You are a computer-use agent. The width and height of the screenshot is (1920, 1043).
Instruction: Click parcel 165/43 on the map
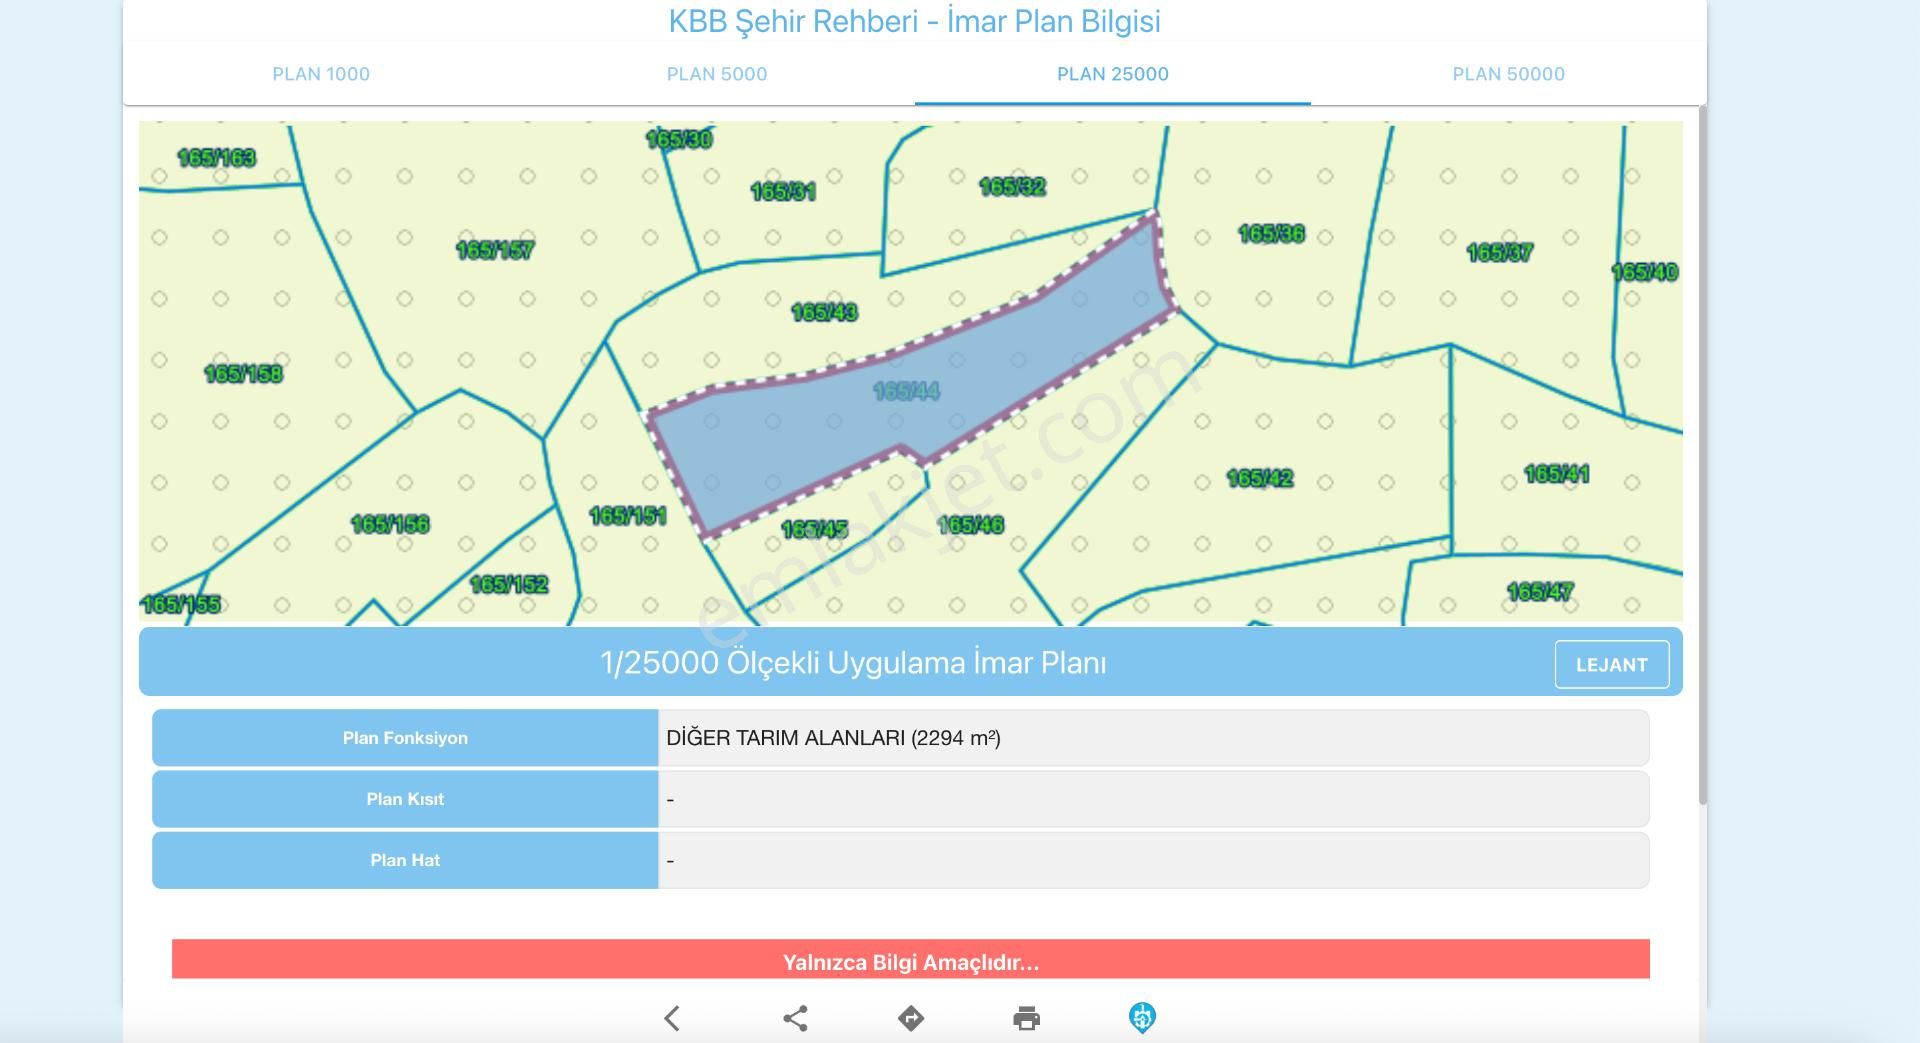(824, 313)
